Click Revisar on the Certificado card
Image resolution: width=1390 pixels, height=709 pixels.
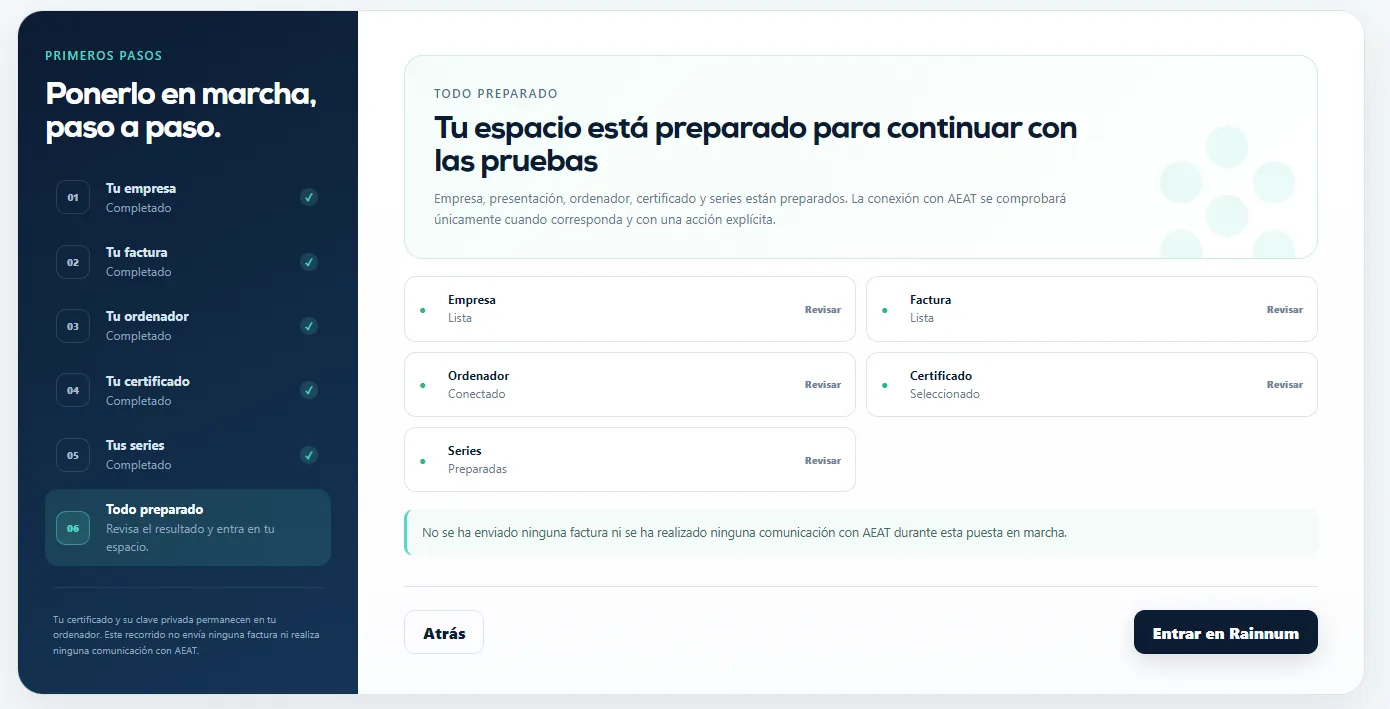coord(1285,385)
